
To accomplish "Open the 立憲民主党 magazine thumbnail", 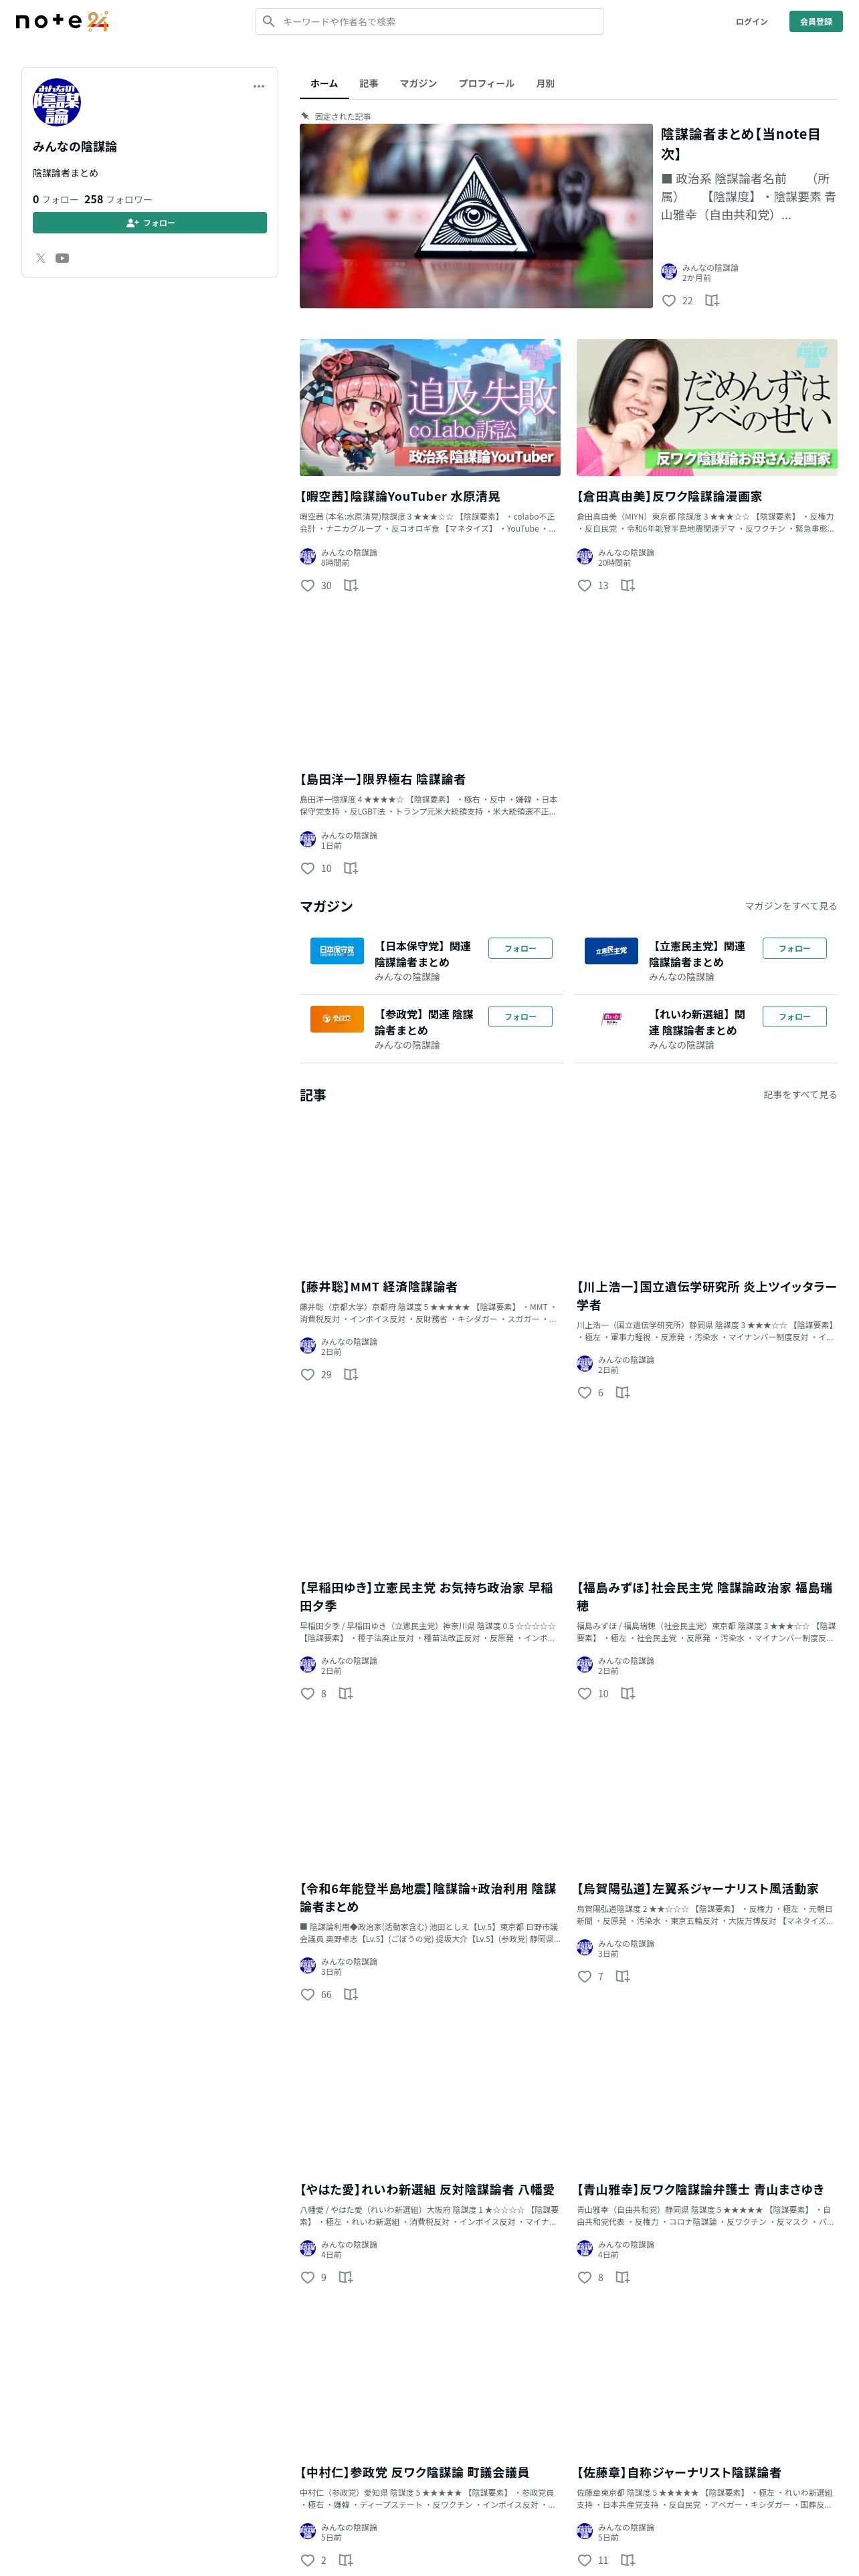I will (x=611, y=951).
